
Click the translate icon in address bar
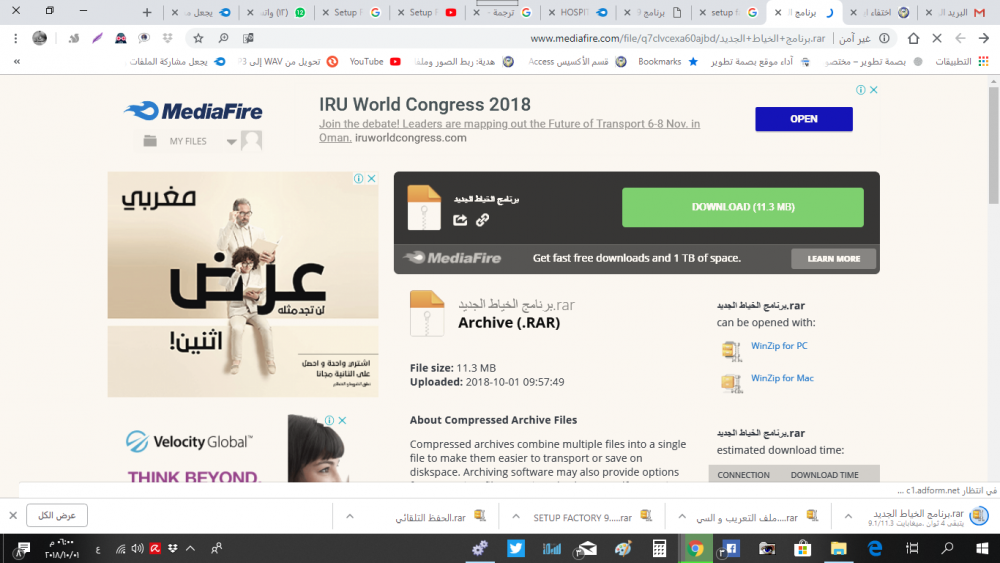(248, 38)
